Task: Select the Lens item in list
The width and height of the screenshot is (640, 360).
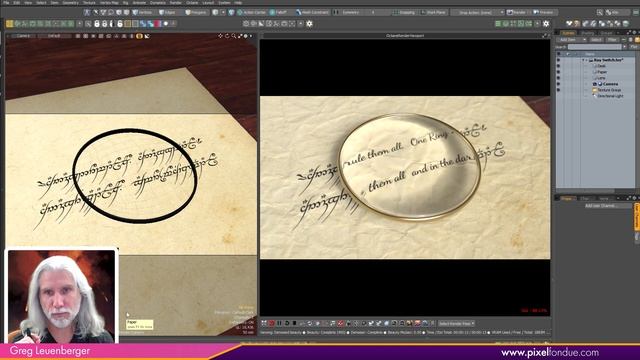Action: point(602,78)
